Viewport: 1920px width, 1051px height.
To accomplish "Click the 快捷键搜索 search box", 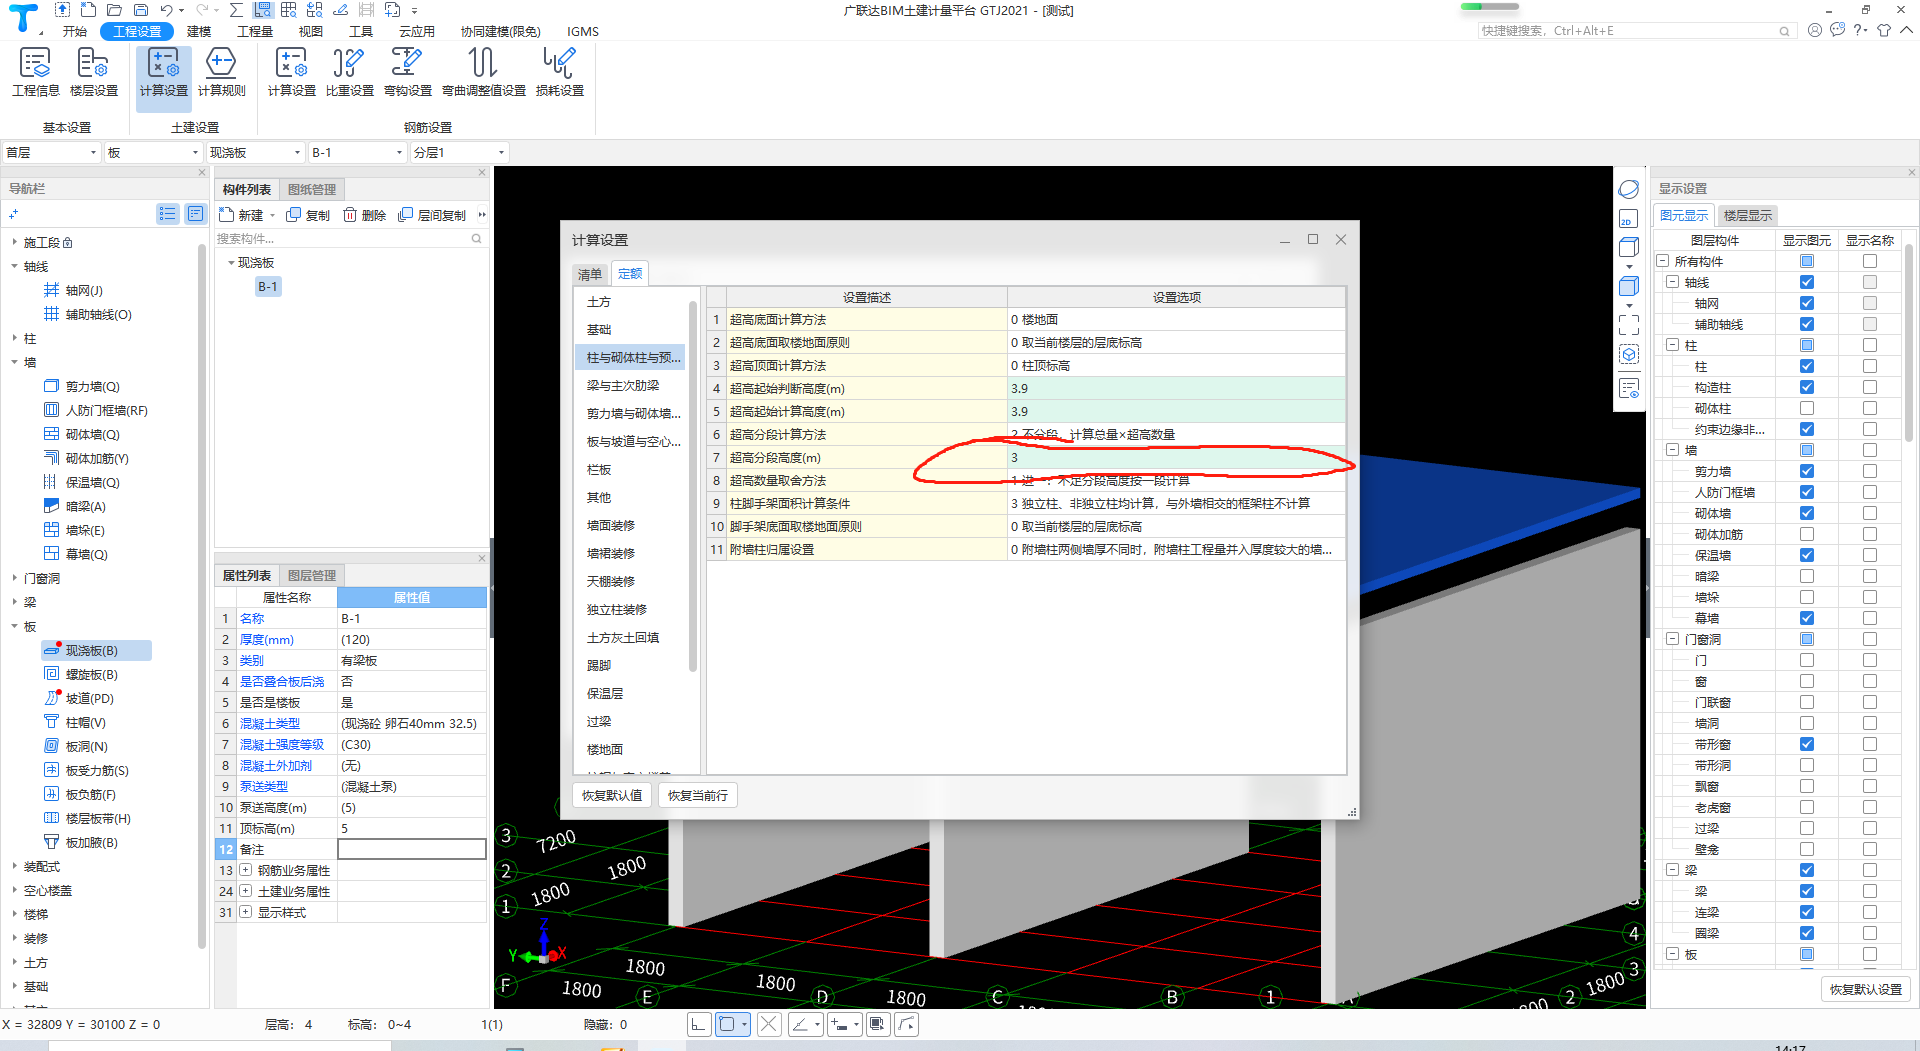I will tap(1636, 31).
